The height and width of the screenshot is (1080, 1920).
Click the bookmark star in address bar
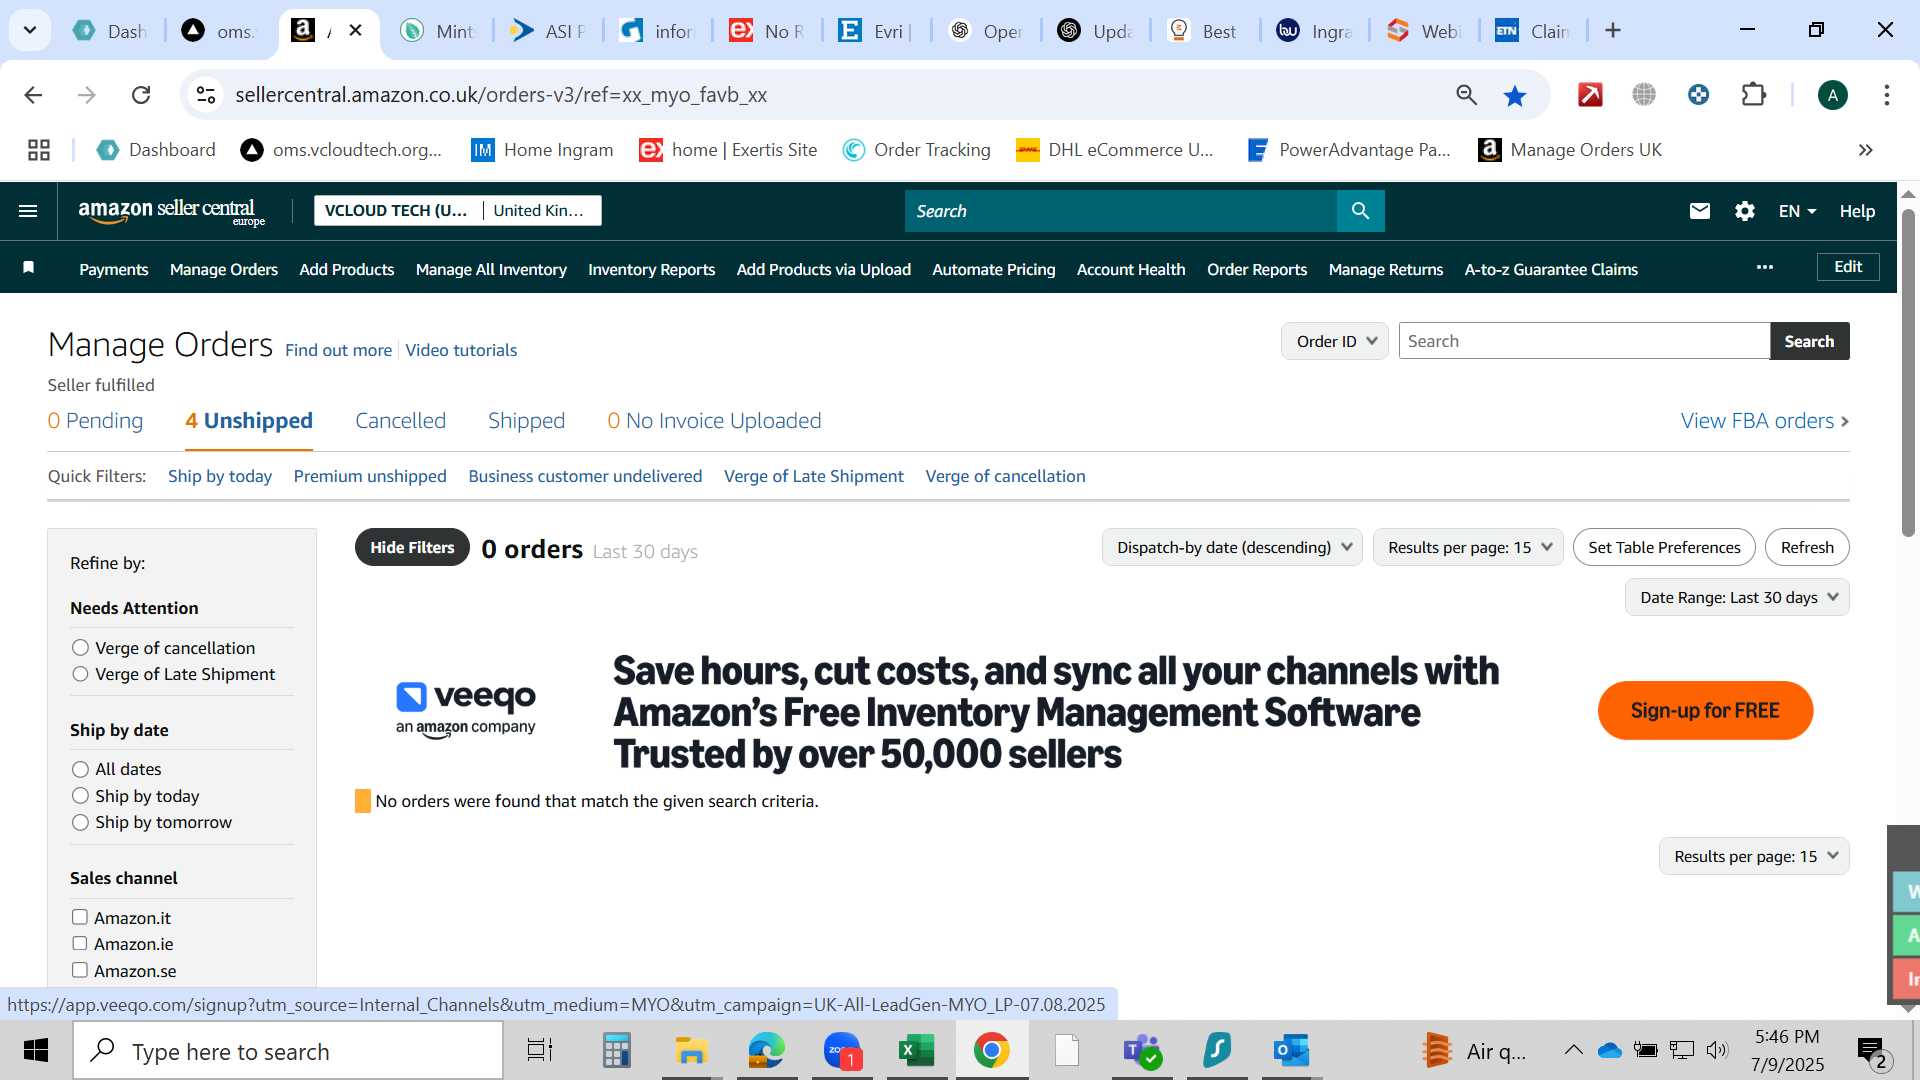pyautogui.click(x=1515, y=95)
